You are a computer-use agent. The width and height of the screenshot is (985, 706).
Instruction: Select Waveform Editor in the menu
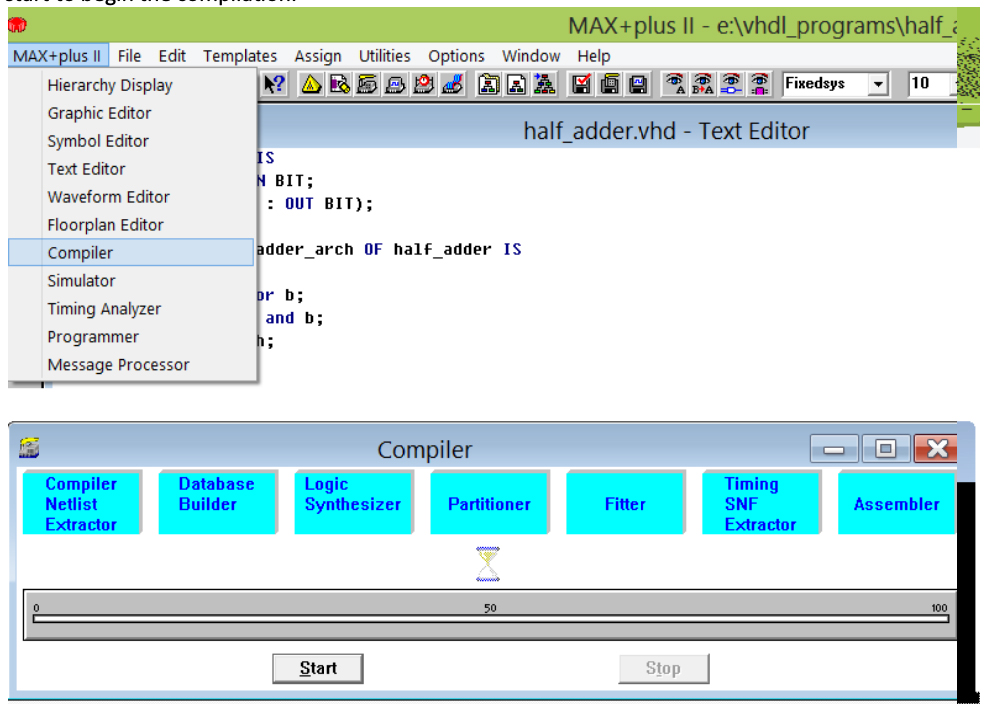pos(131,197)
